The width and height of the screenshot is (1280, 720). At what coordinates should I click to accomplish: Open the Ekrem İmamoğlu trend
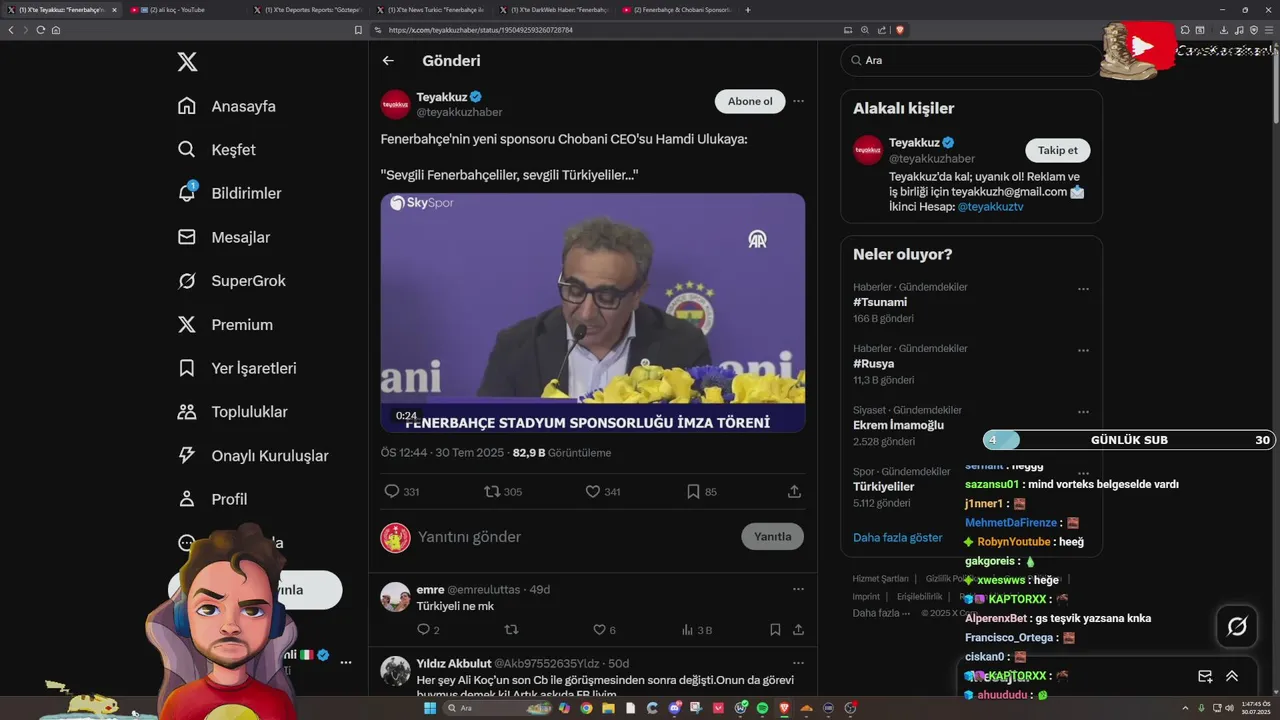(898, 425)
